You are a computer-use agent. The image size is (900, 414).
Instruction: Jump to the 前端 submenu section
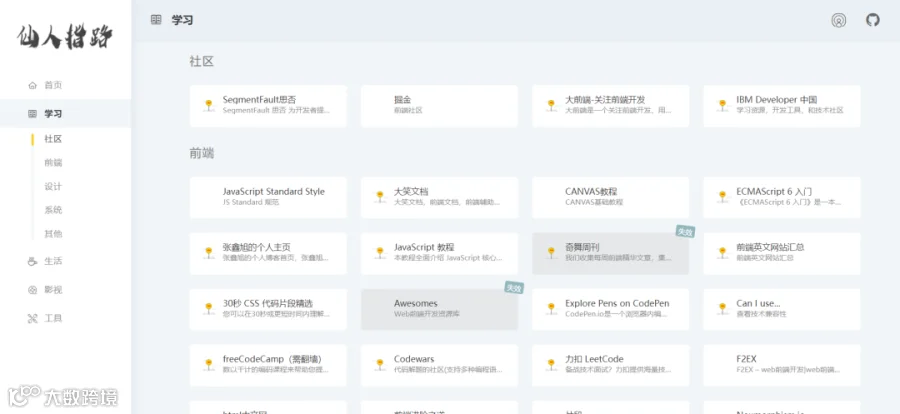click(53, 162)
